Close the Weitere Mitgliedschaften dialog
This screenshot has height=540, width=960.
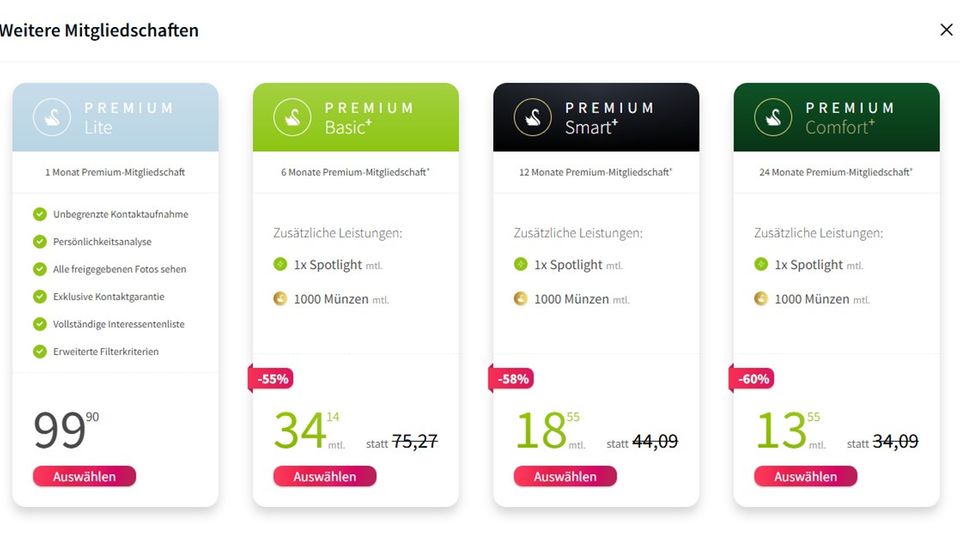pyautogui.click(x=946, y=30)
